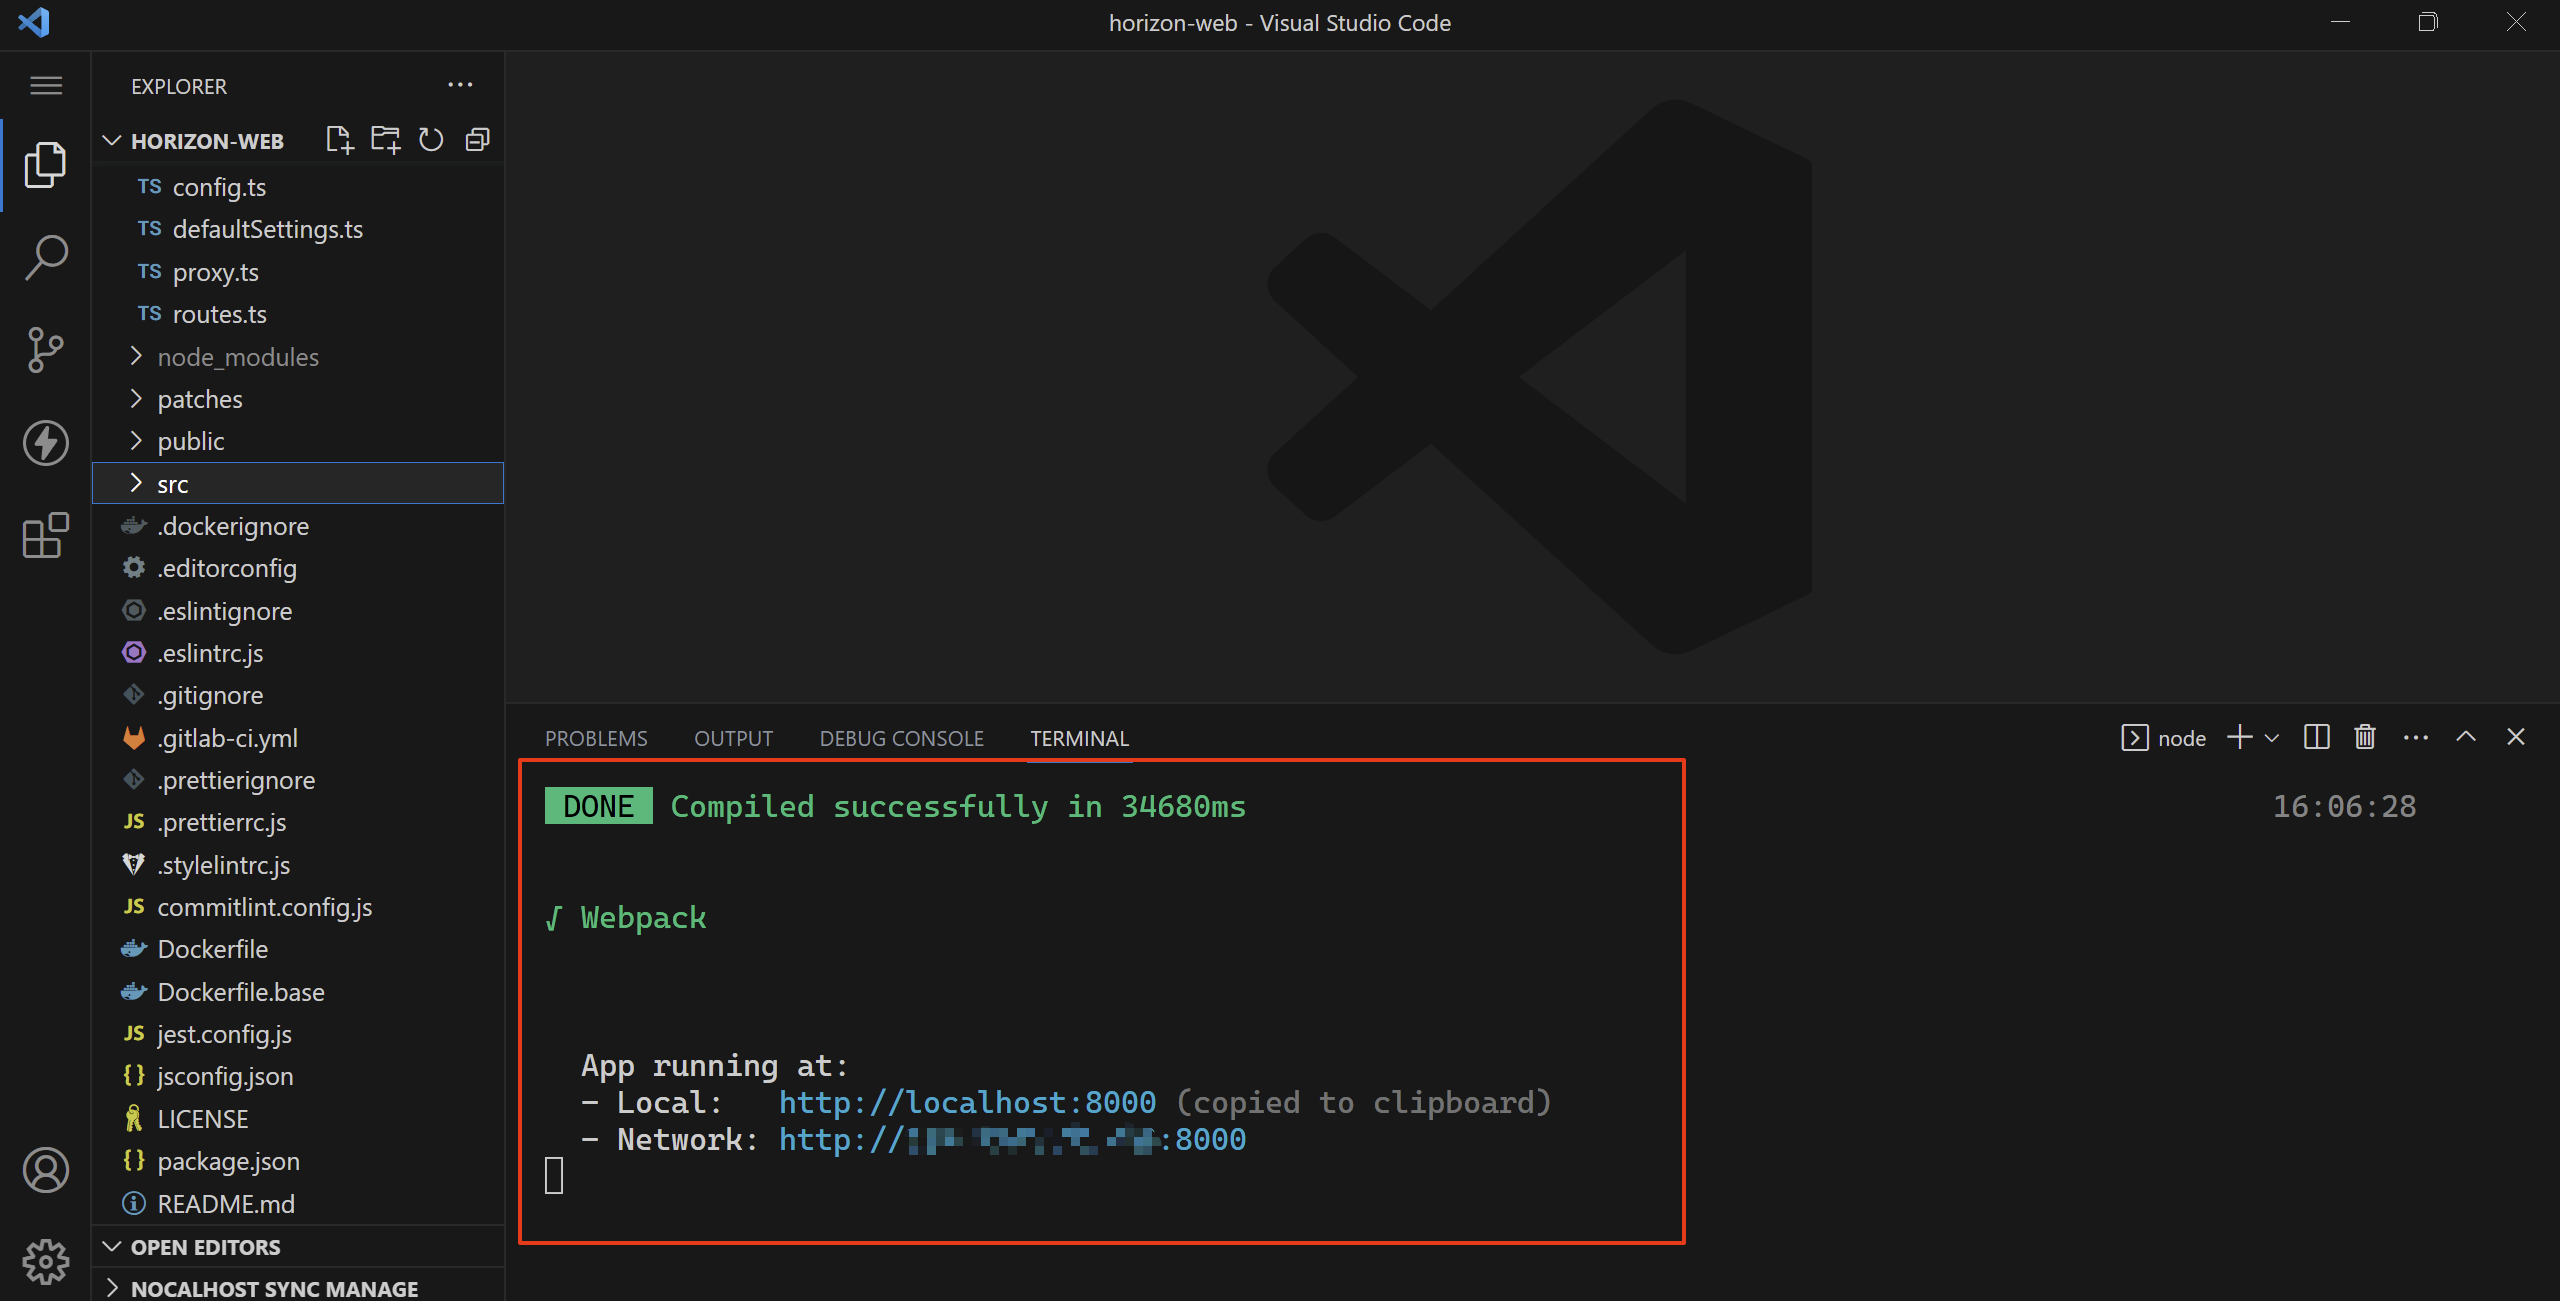Refresh the Explorer file tree
2560x1301 pixels.
[431, 140]
